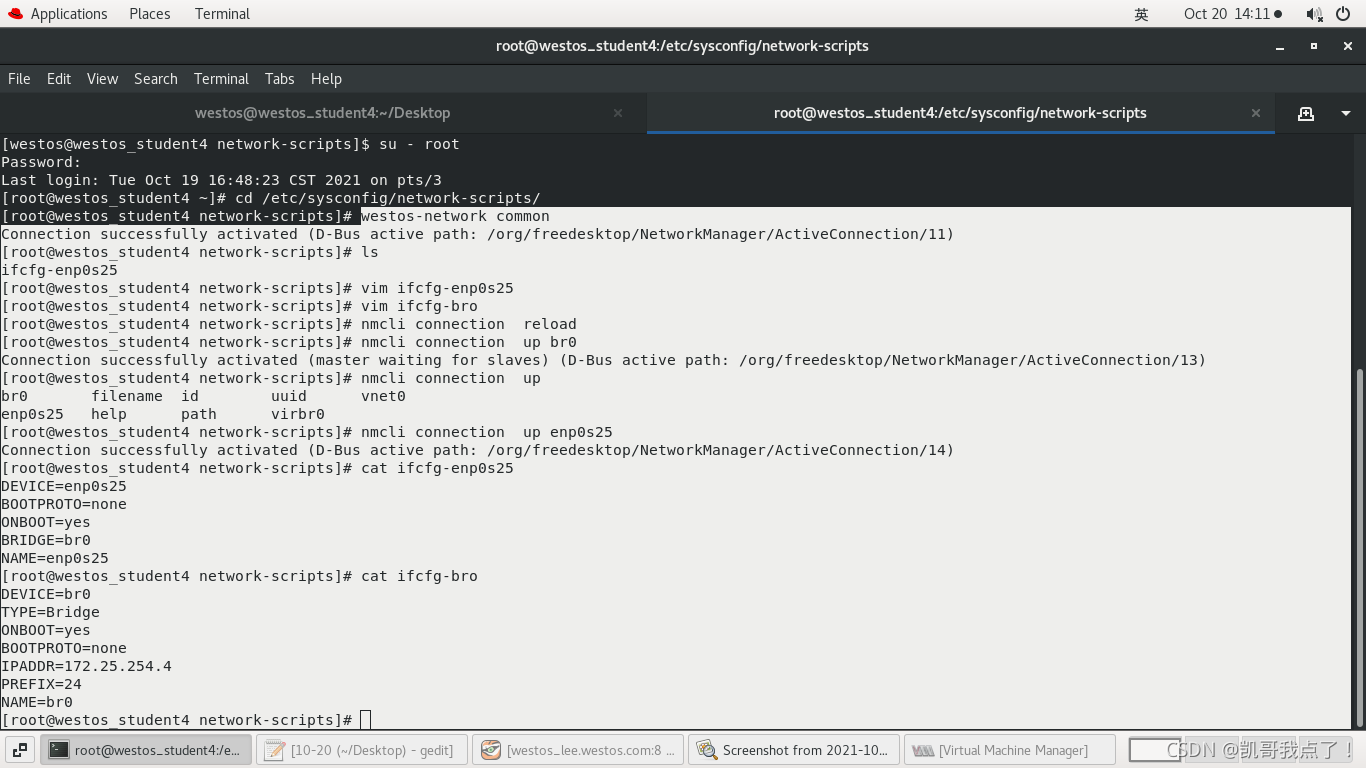Open the Places menu
The image size is (1366, 768).
[x=149, y=13]
